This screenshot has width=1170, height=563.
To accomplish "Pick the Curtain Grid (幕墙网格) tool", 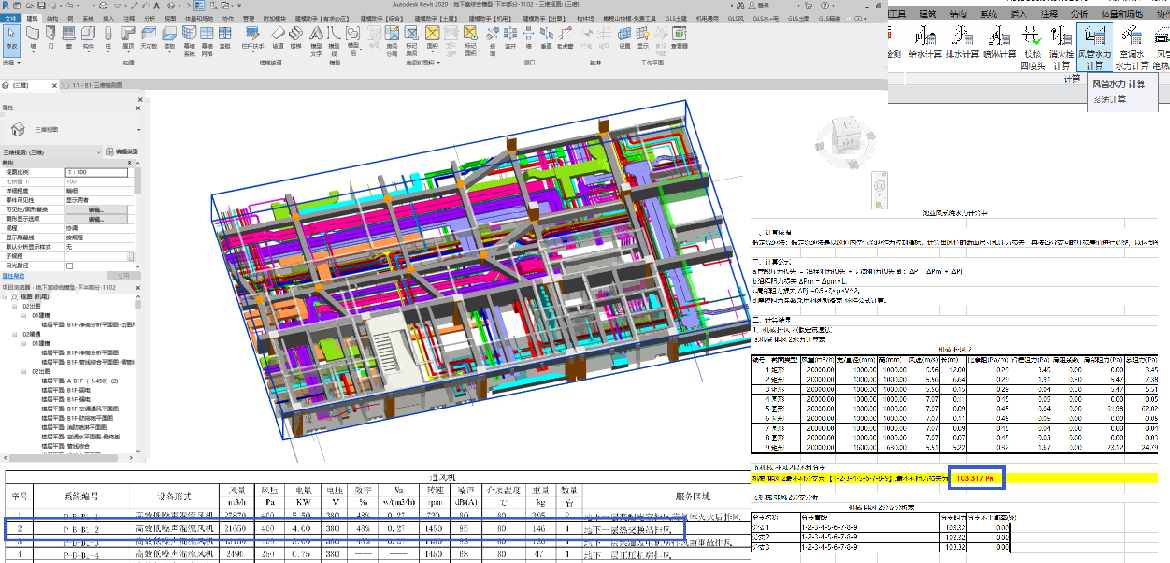I will click(207, 40).
